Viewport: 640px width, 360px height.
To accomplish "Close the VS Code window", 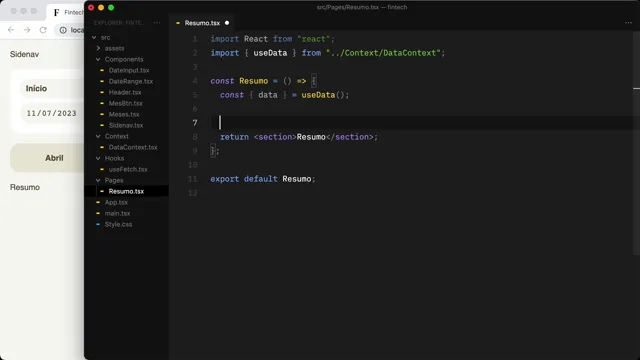I will pos(91,7).
